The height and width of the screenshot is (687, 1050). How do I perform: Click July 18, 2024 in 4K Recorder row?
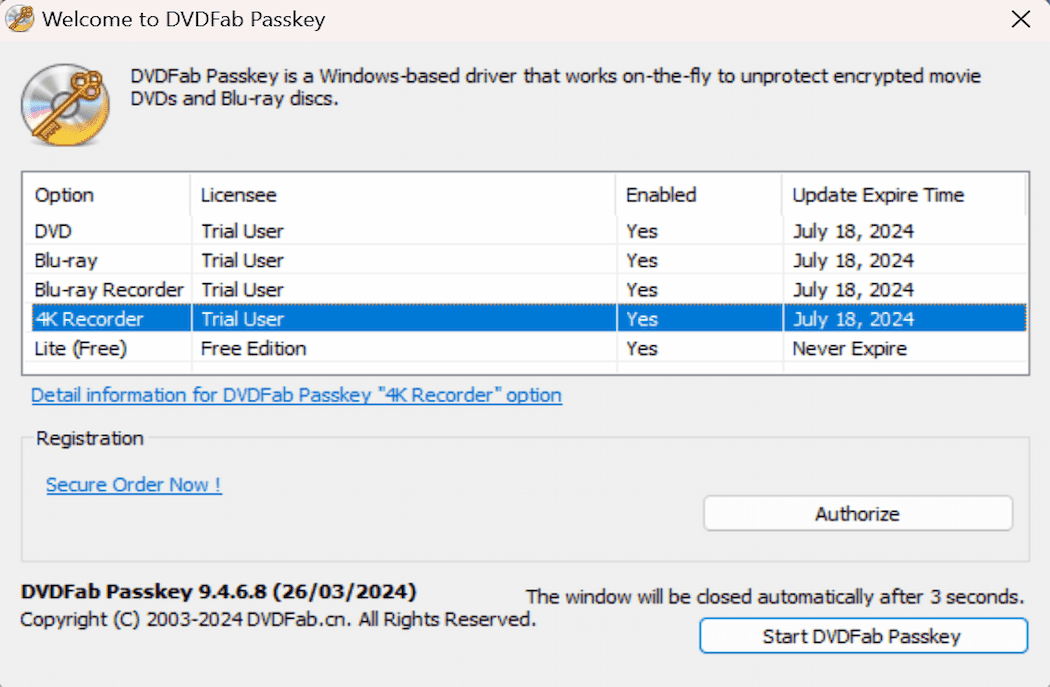coord(853,319)
